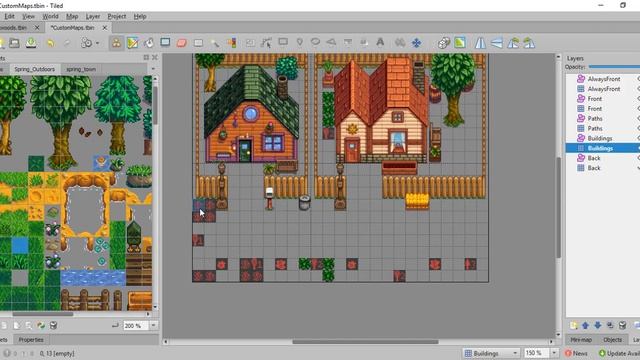Image resolution: width=640 pixels, height=360 pixels.
Task: Open the Edit menu
Action: (x=9, y=16)
